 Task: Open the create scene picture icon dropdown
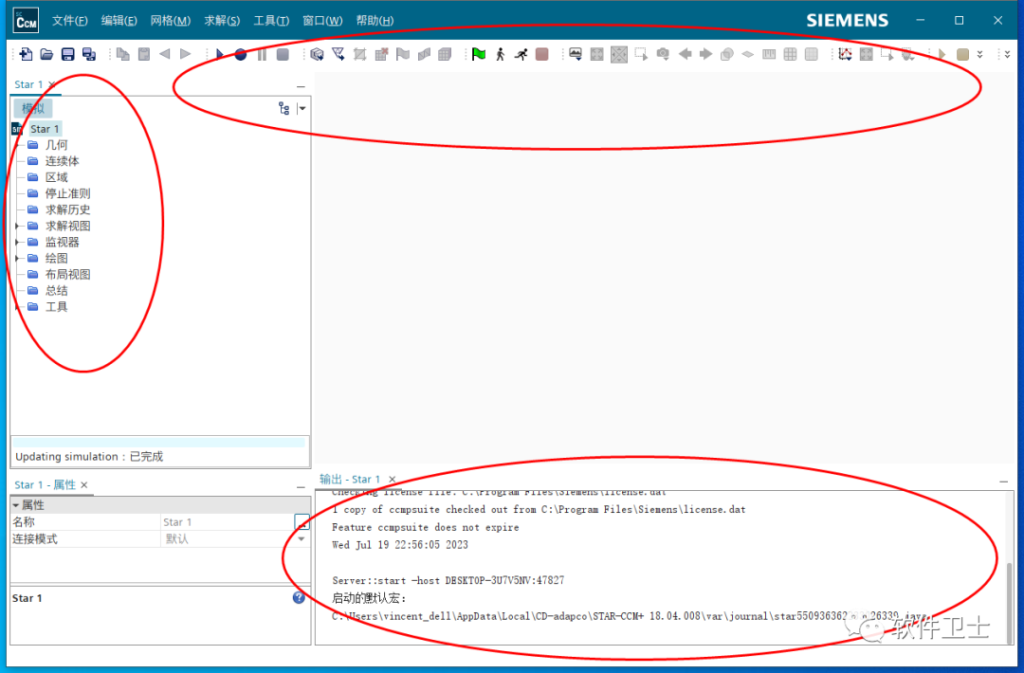click(575, 54)
